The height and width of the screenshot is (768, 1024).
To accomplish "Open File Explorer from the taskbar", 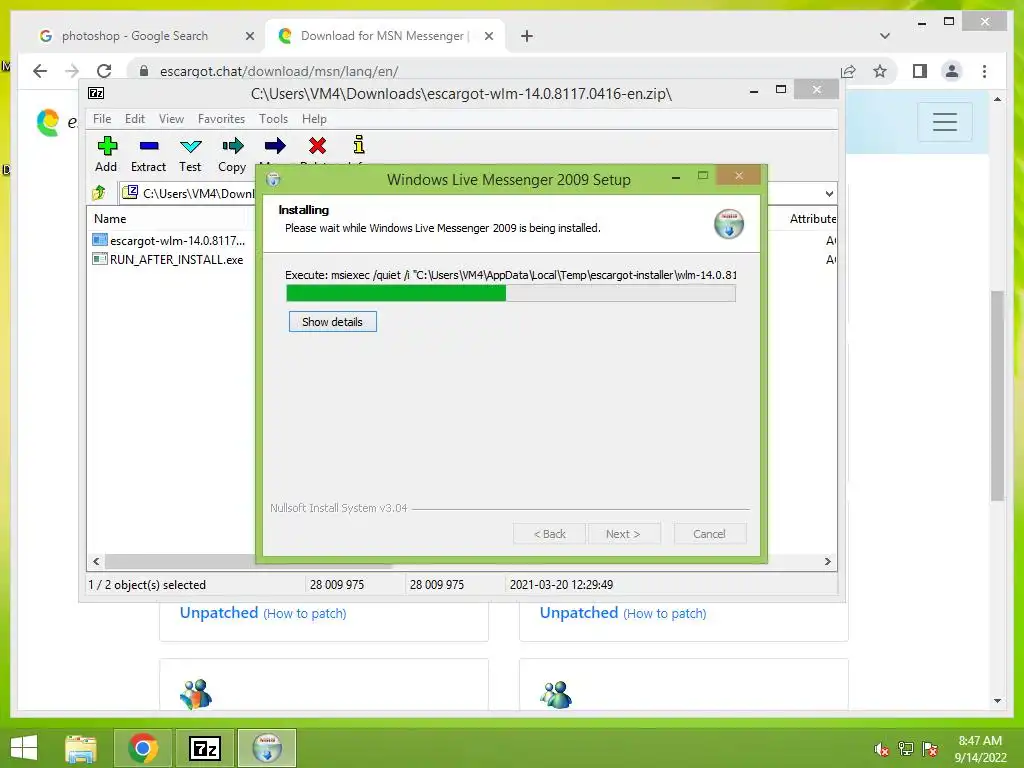I will (81, 748).
